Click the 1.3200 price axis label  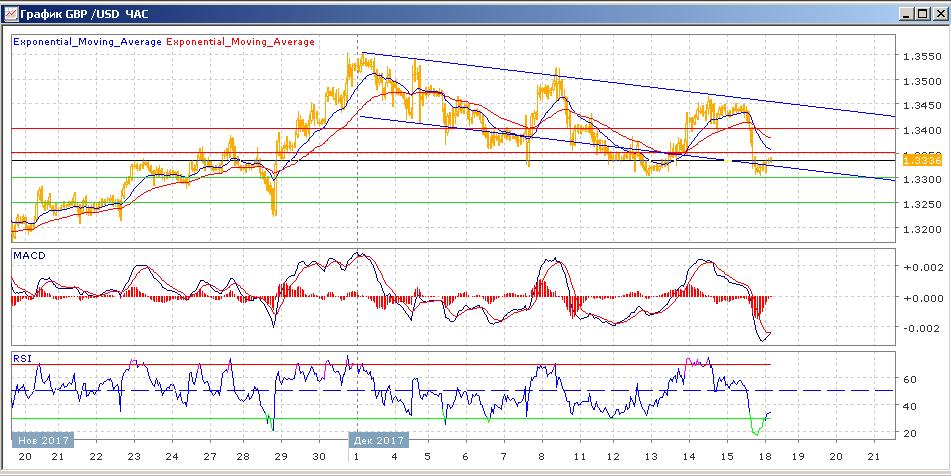tap(920, 228)
